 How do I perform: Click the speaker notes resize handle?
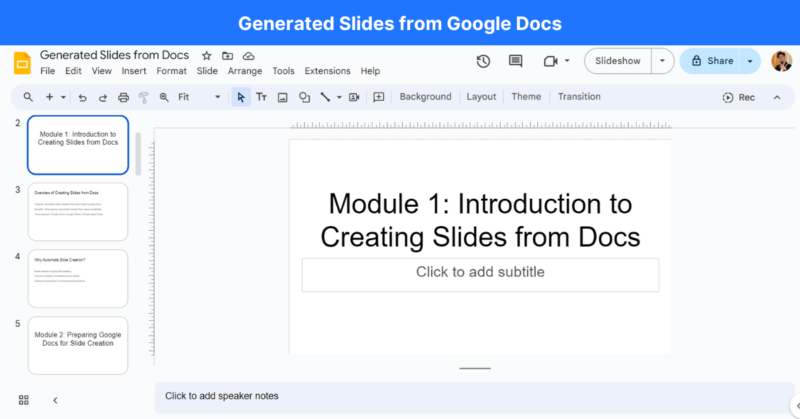click(475, 368)
